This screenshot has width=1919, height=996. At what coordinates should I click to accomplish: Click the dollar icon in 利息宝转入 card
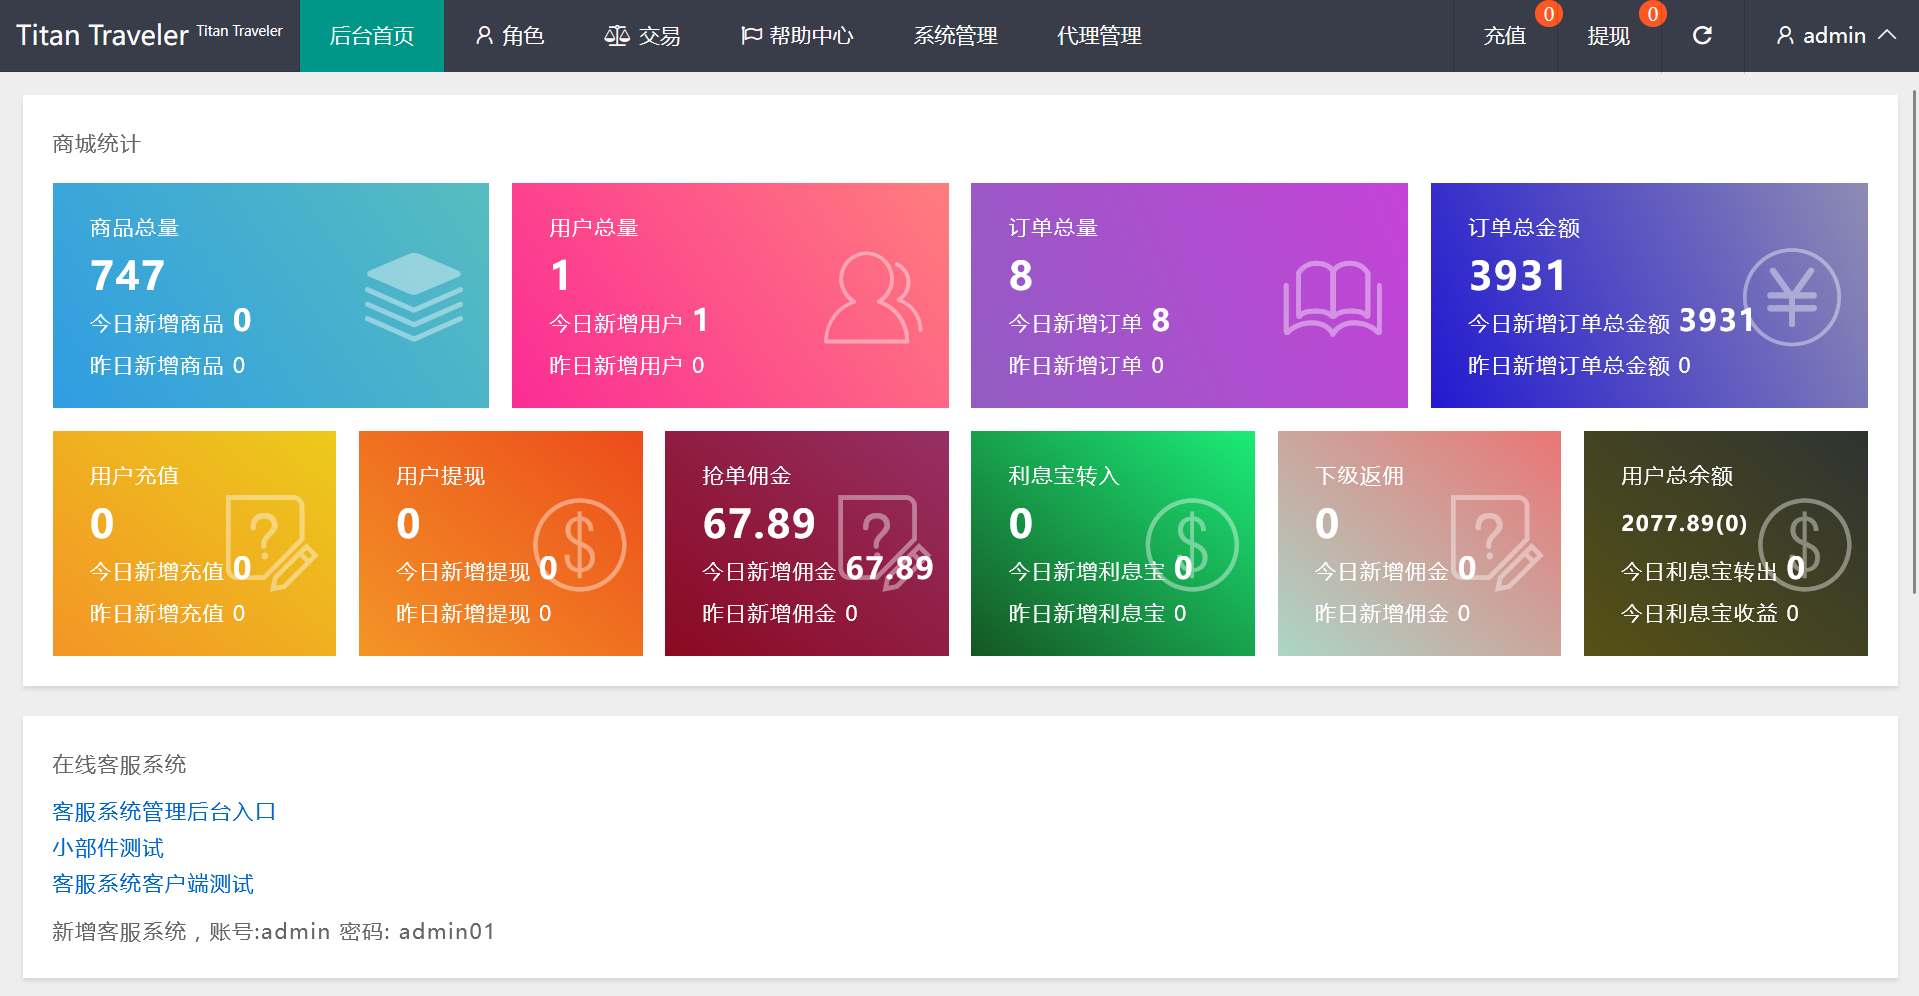1191,545
